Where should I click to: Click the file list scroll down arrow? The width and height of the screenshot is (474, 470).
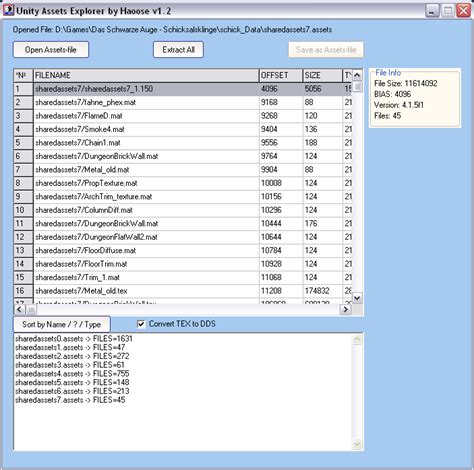(x=357, y=298)
